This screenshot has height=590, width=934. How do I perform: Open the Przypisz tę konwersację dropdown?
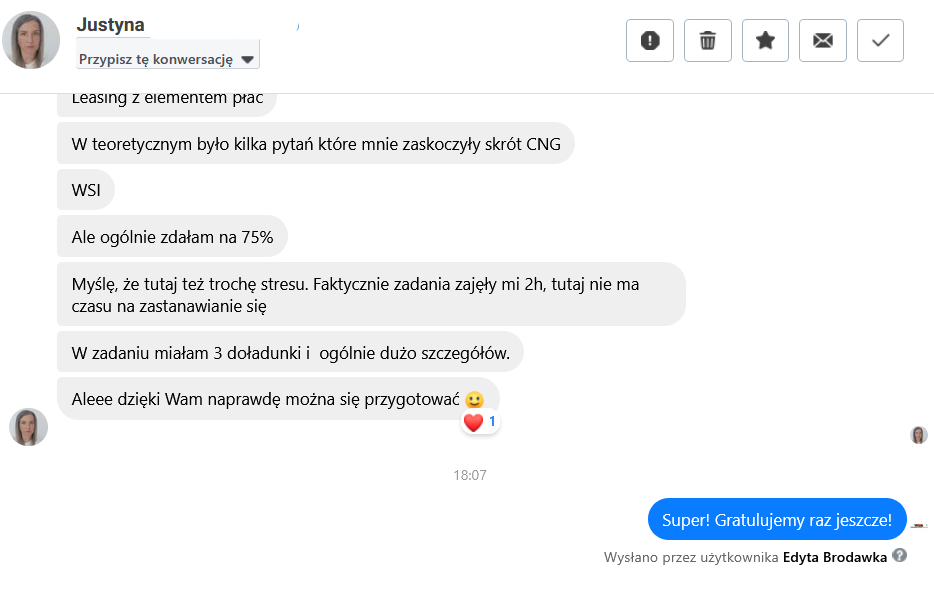(167, 59)
